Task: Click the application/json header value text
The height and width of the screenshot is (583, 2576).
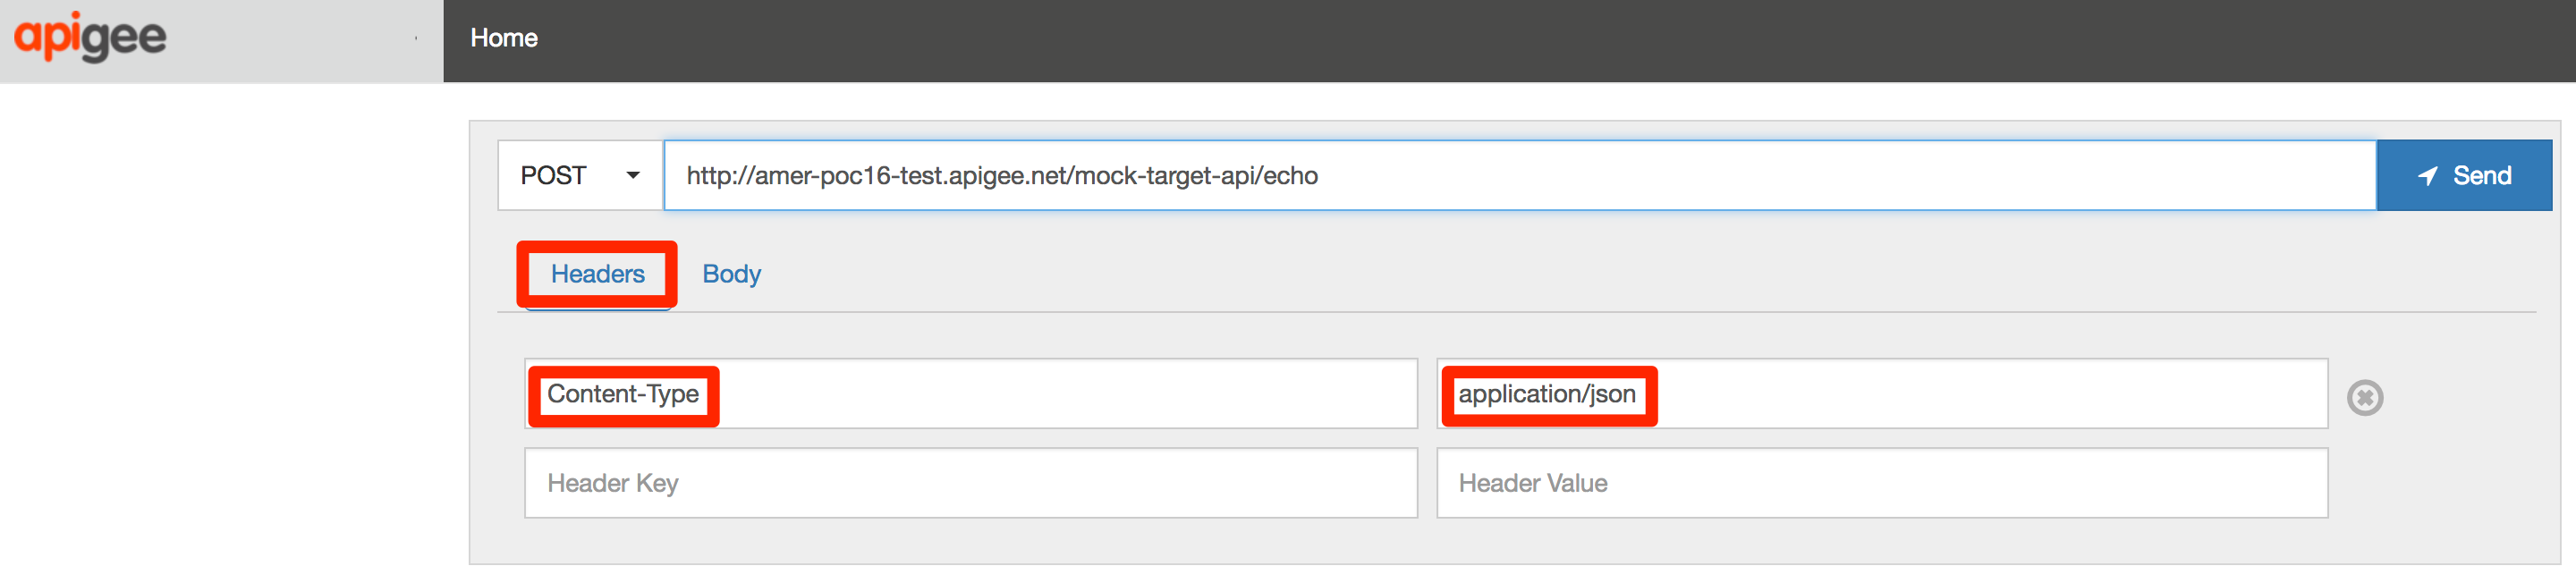Action: (1546, 395)
